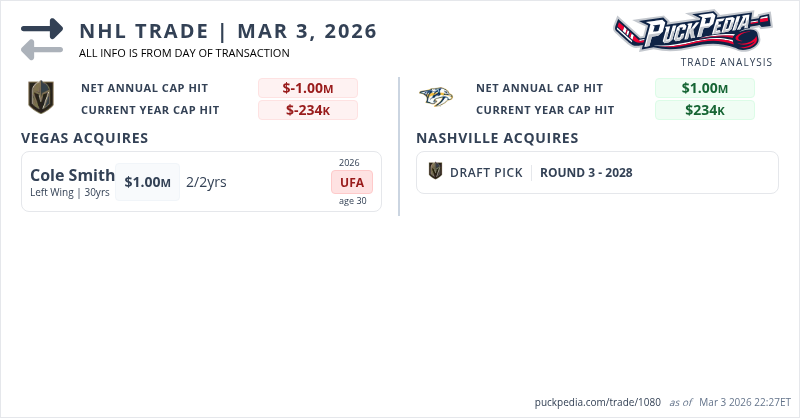This screenshot has width=800, height=418.
Task: Click the $1.00M cap hit box
Action: [x=147, y=182]
